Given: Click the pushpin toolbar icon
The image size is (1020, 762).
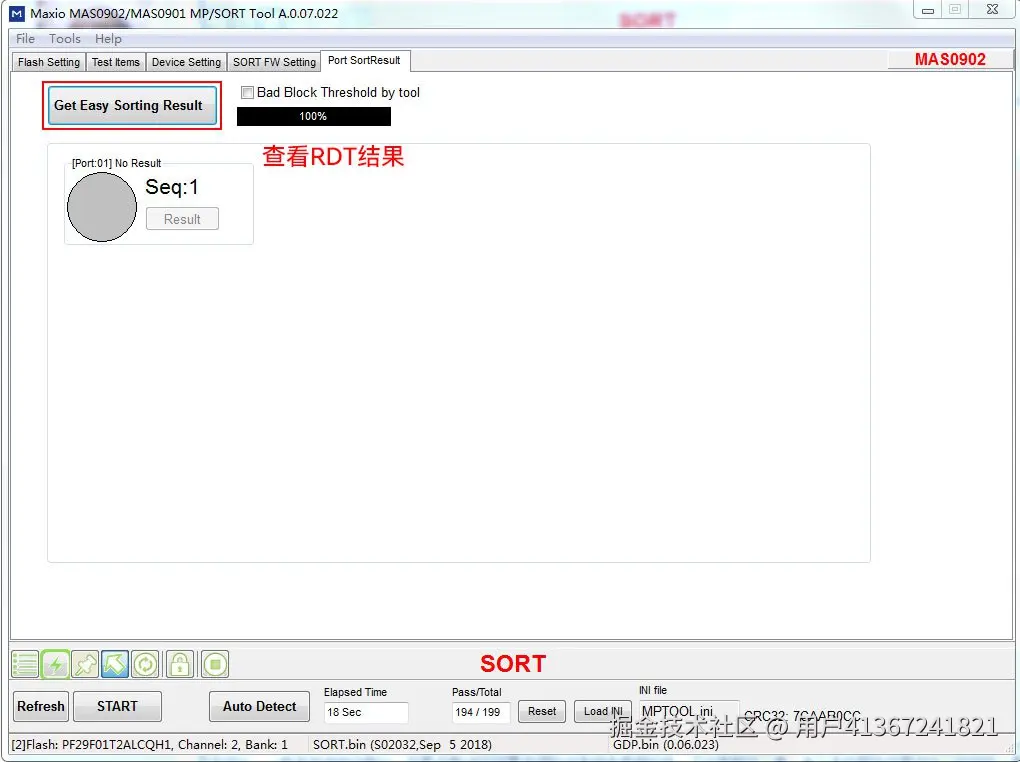Looking at the screenshot, I should point(85,664).
